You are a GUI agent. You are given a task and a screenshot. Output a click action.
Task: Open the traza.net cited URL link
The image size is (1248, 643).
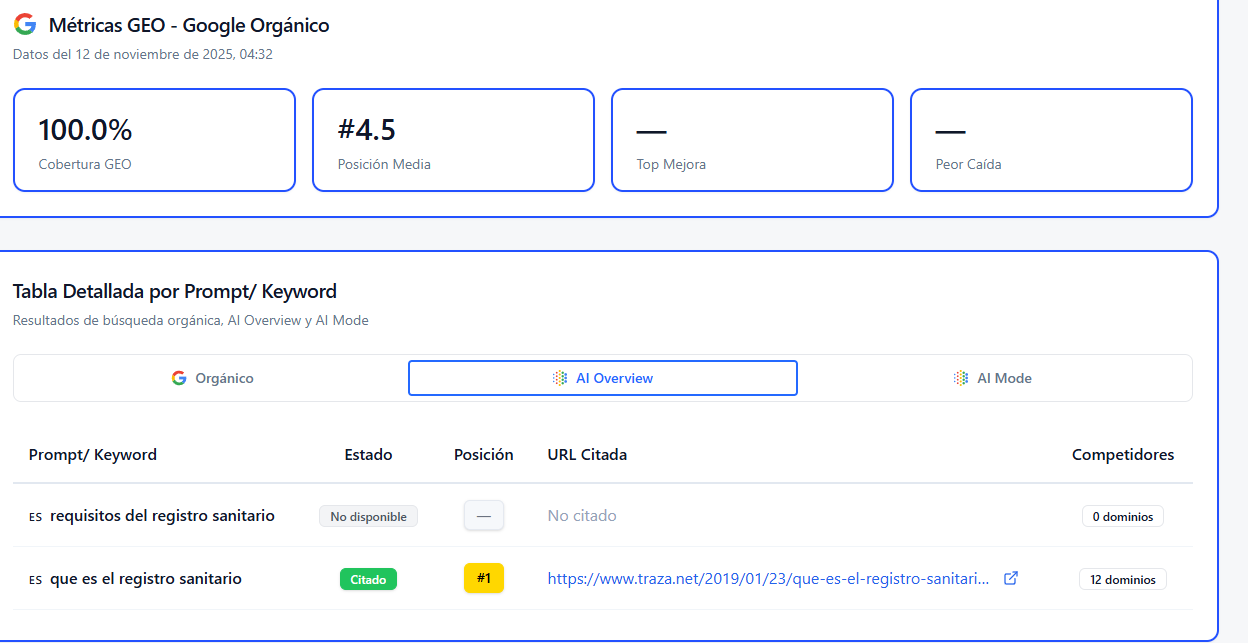pos(768,579)
